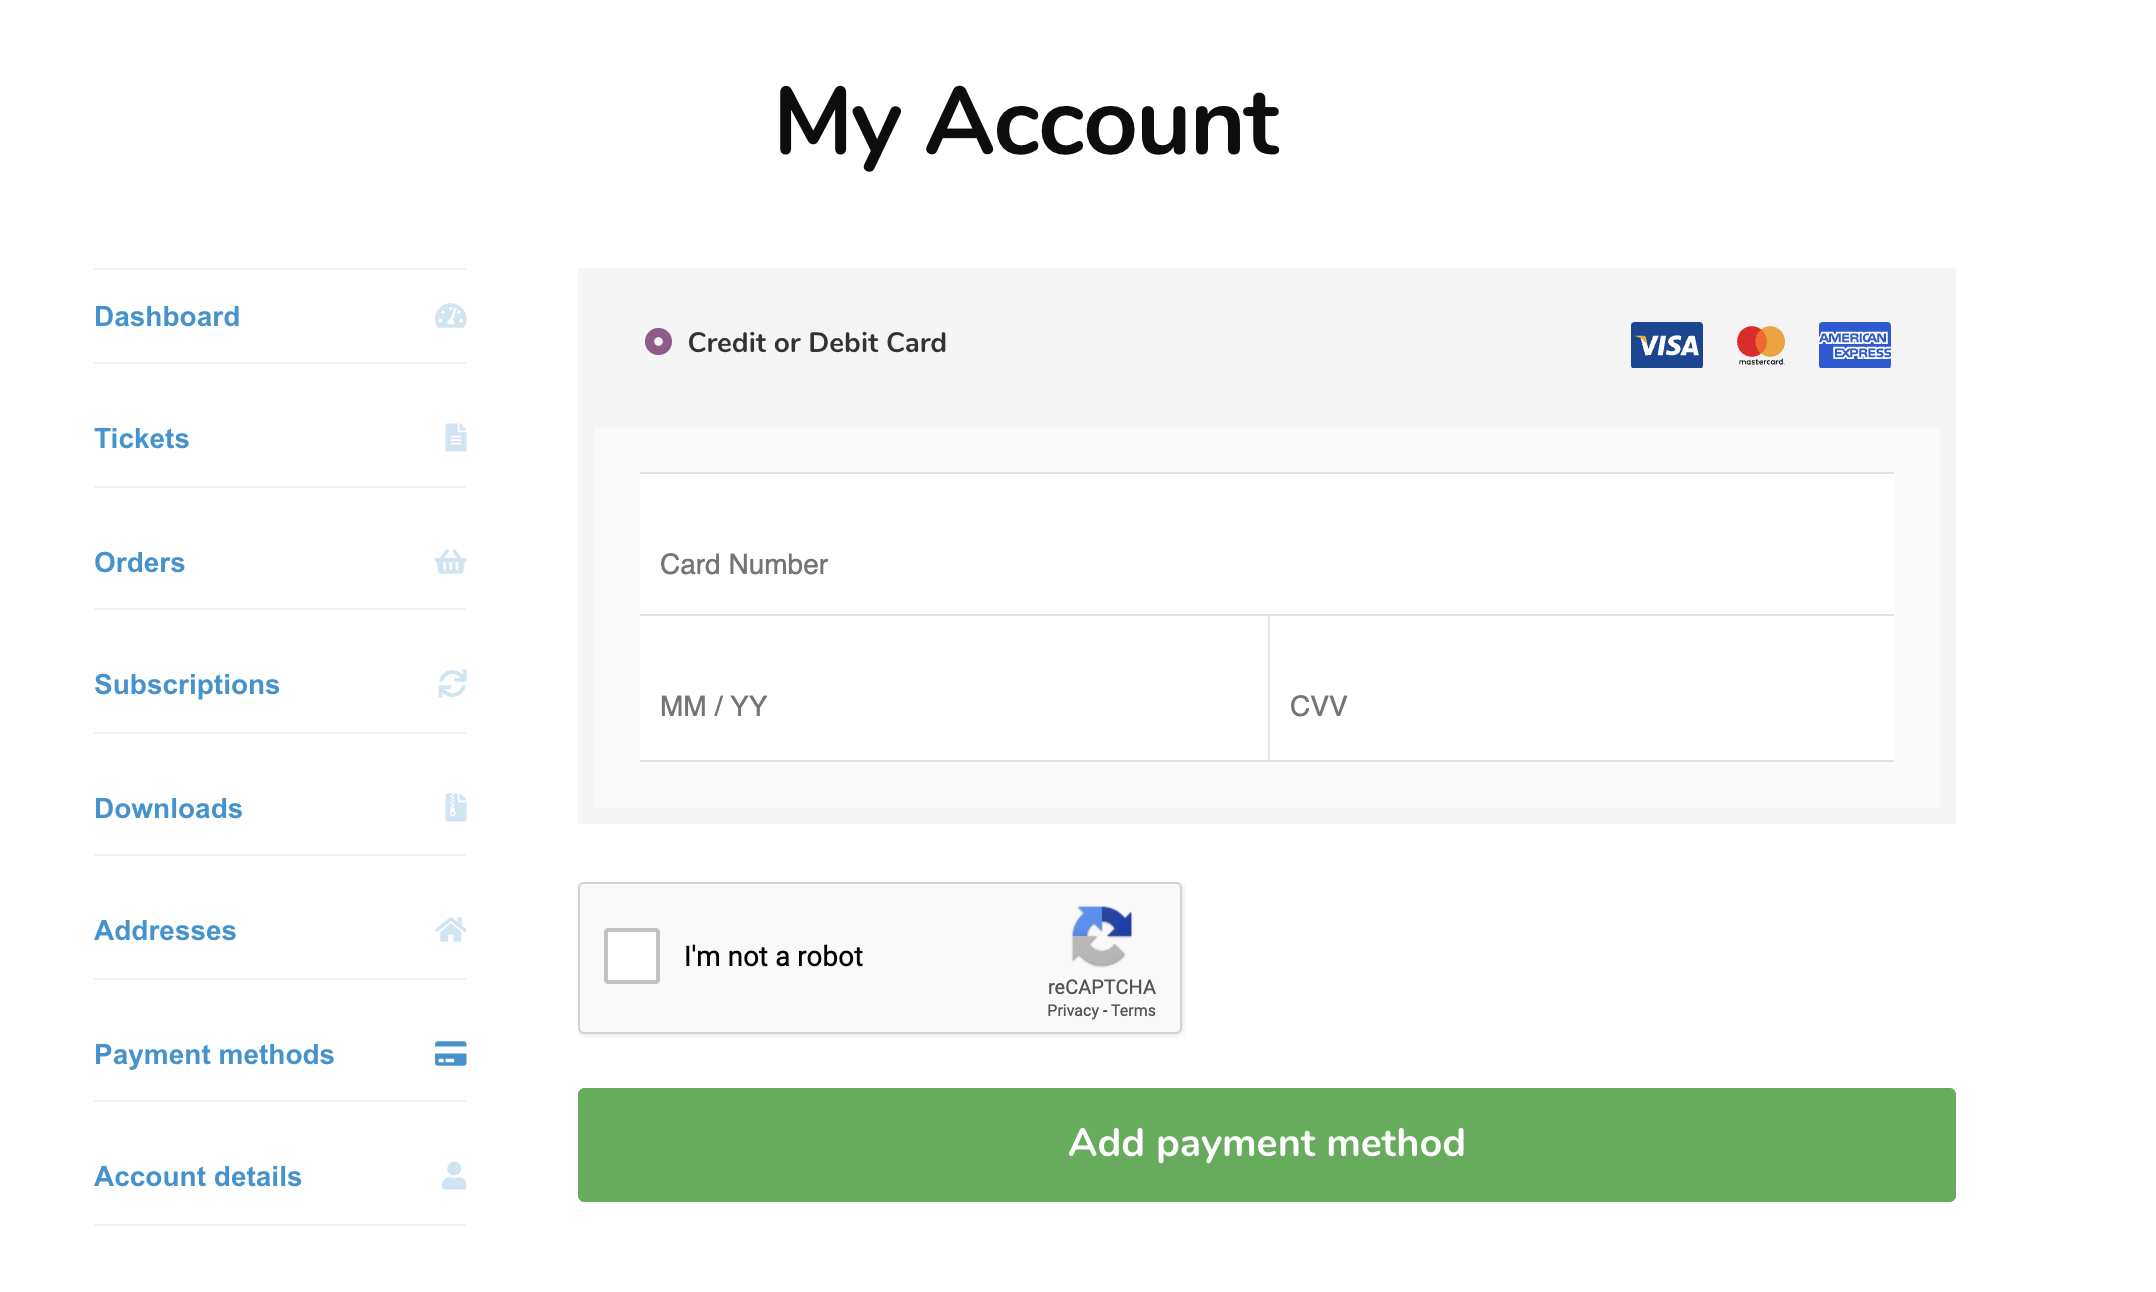Open the Subscriptions section
This screenshot has width=2156, height=1292.
pyautogui.click(x=186, y=684)
